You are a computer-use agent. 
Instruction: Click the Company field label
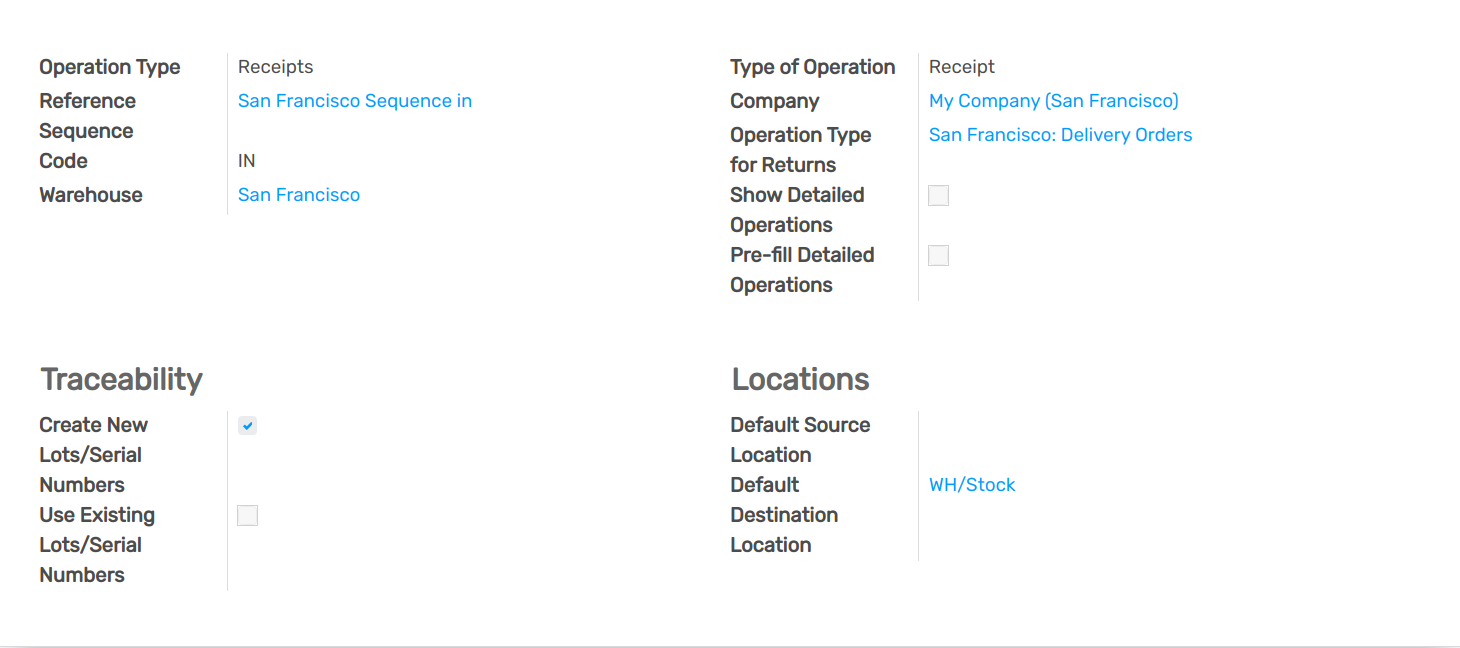click(774, 101)
